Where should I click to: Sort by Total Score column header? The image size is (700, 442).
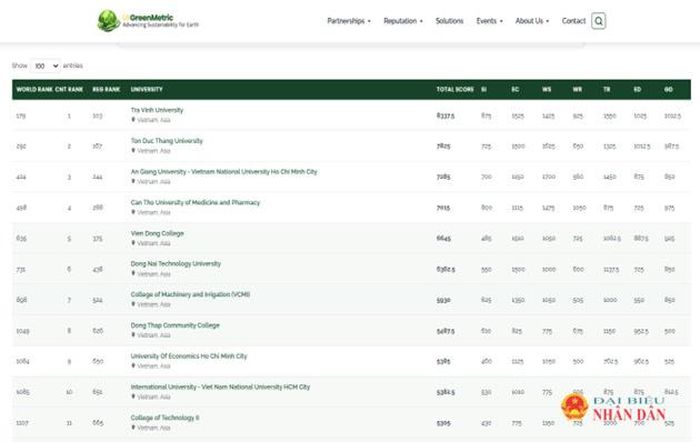[x=455, y=89]
